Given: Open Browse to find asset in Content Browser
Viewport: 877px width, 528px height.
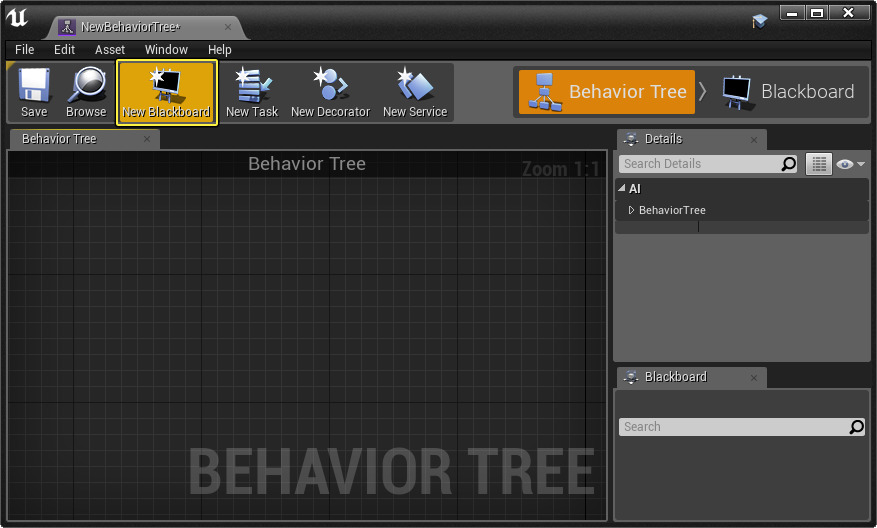Looking at the screenshot, I should [86, 92].
